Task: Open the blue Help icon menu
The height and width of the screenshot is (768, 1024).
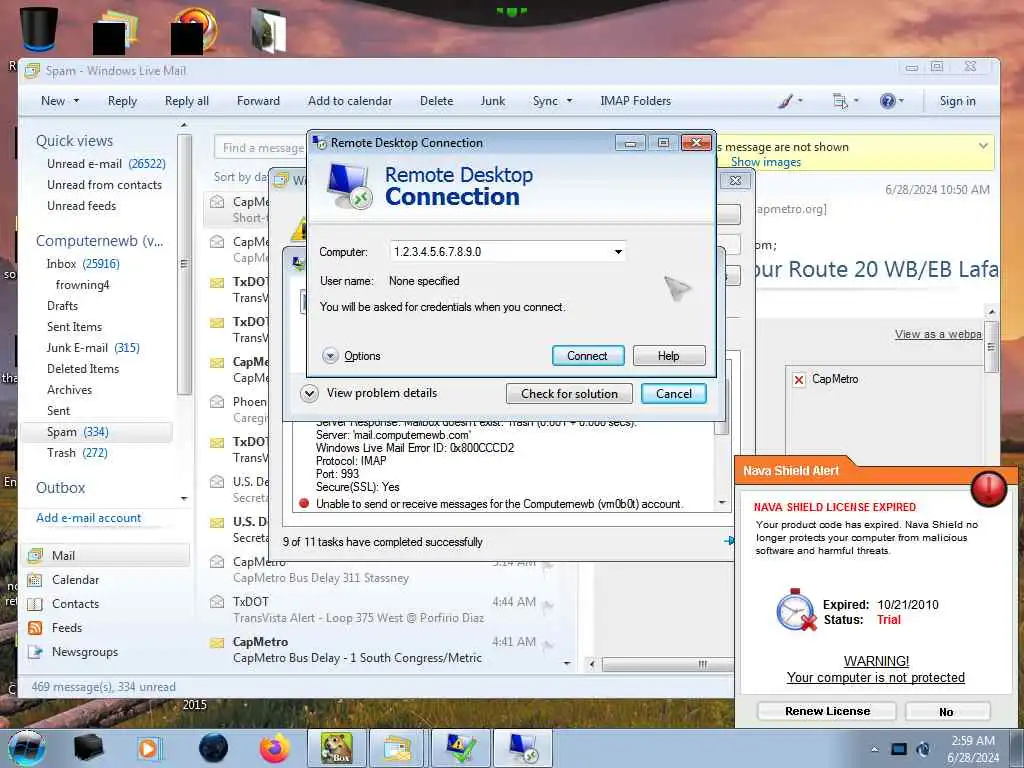Action: [x=888, y=101]
